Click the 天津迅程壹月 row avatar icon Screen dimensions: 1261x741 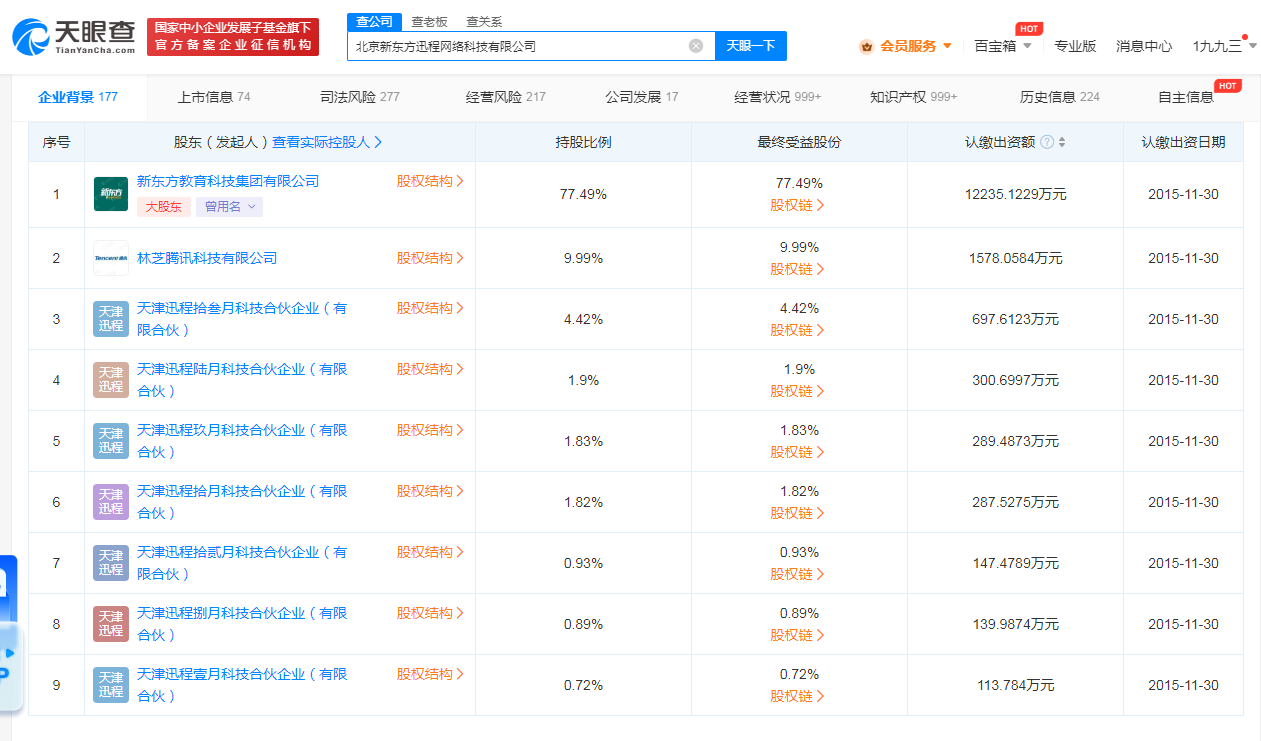point(111,685)
